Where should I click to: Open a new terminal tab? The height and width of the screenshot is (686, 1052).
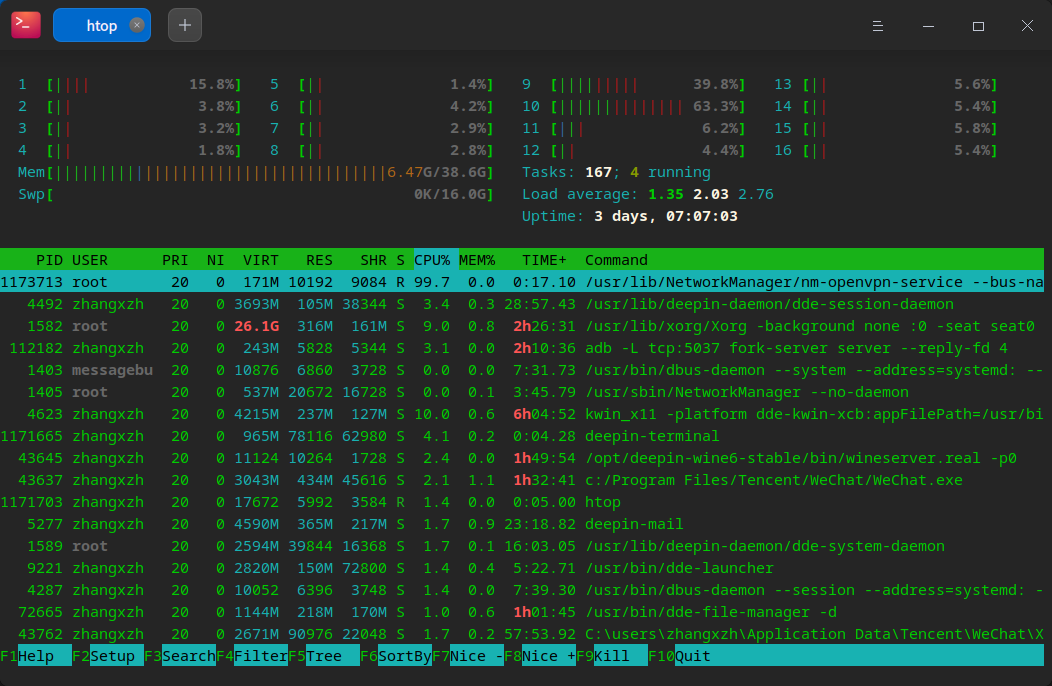click(x=185, y=25)
